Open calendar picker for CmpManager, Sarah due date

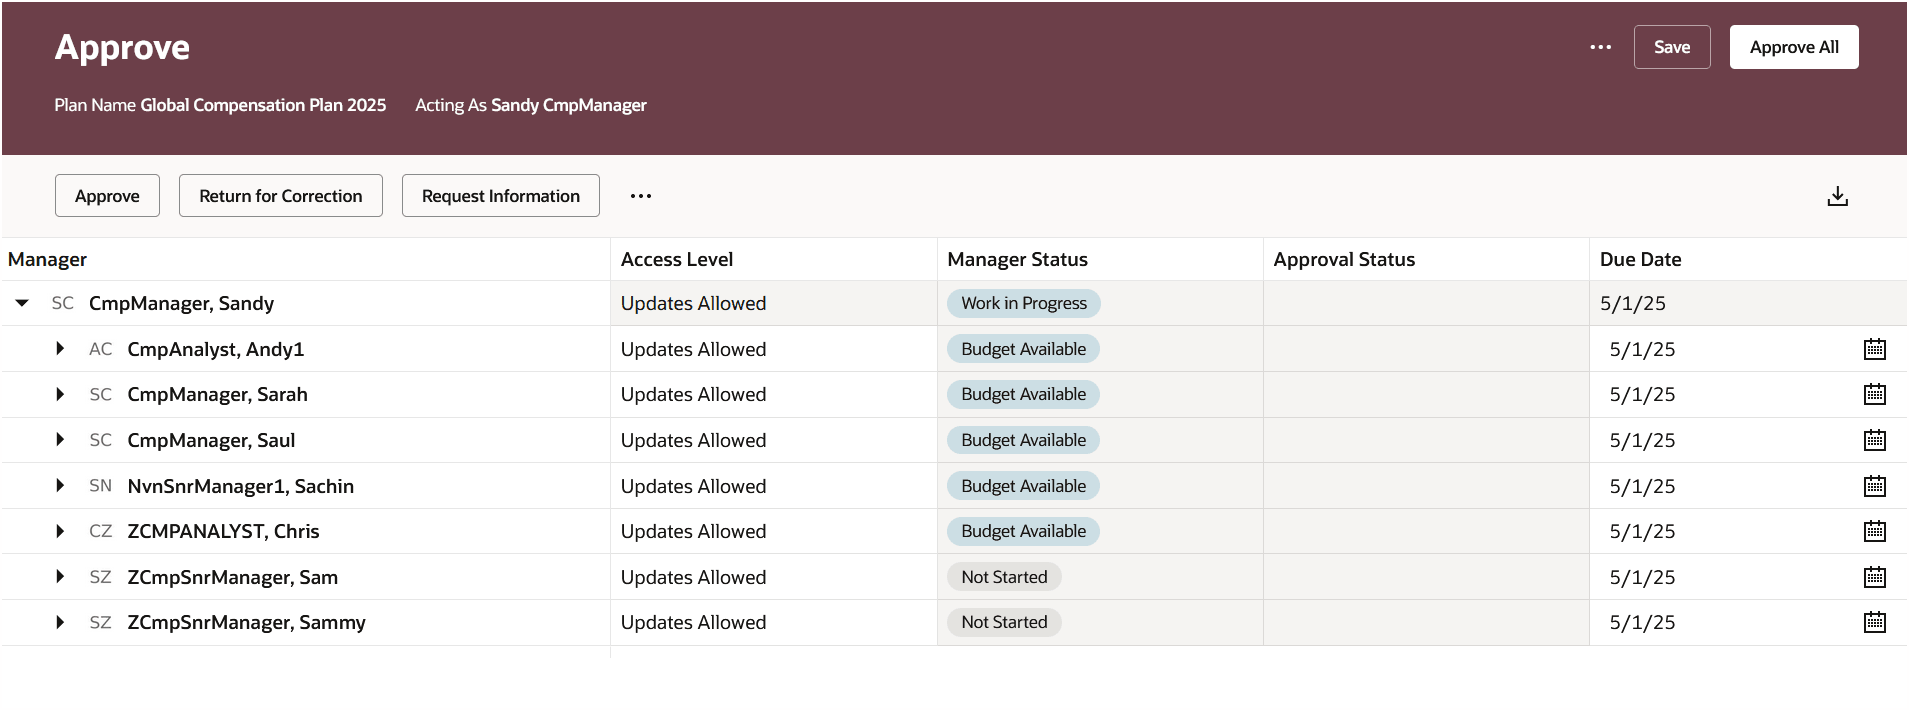[1874, 394]
